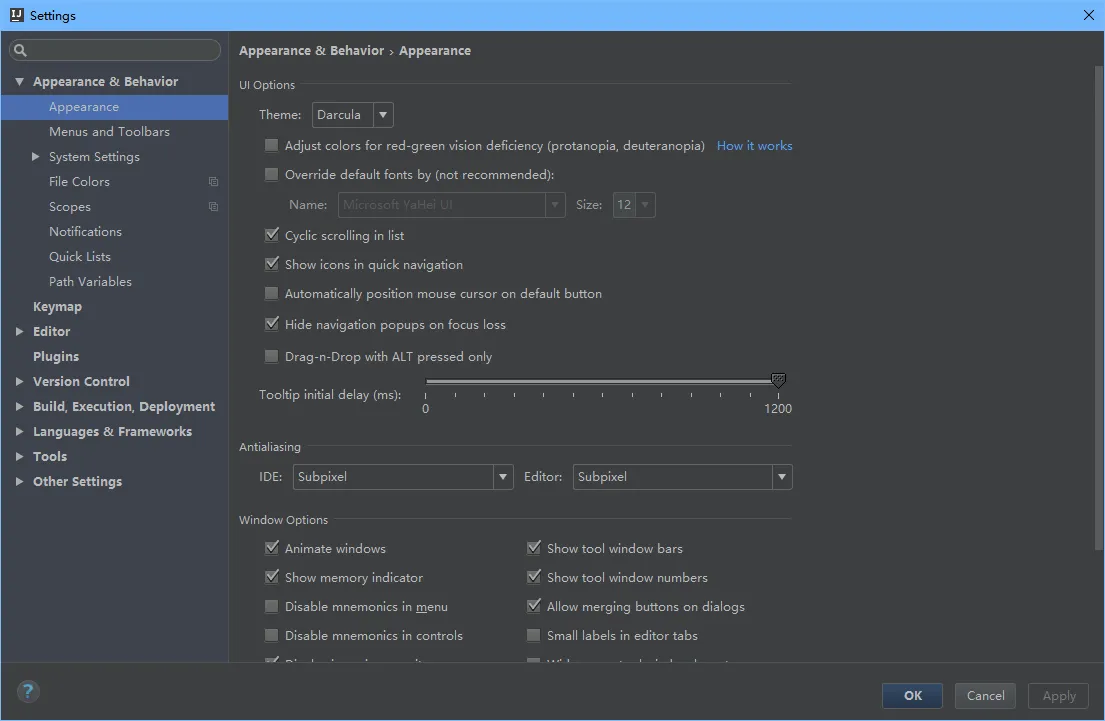Viewport: 1105px width, 721px height.
Task: Expand the Version Control tree node
Action: pos(19,381)
